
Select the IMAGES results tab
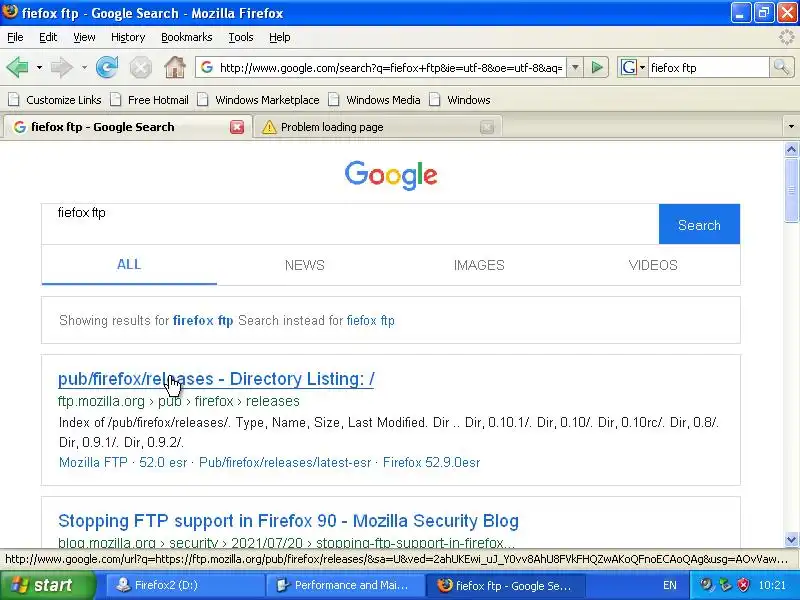[x=479, y=265]
